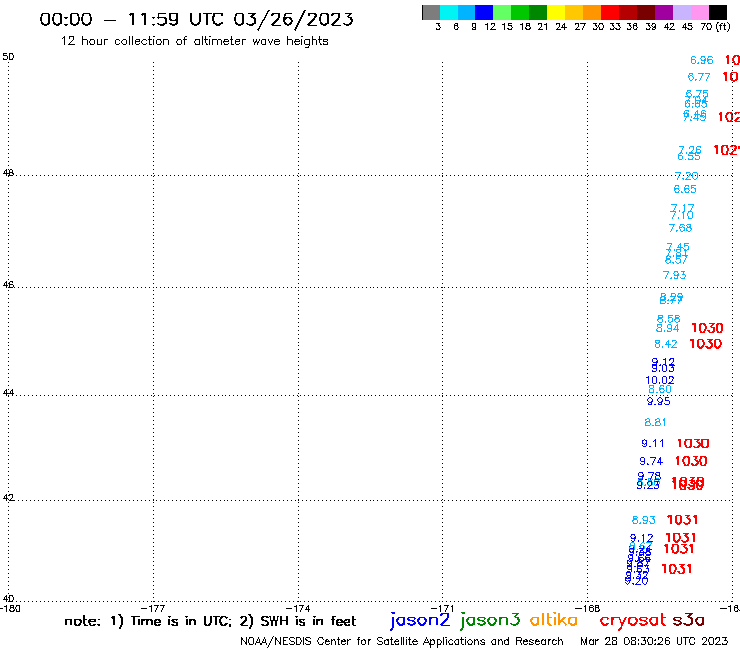The image size is (740, 650).
Task: Click the 'NOAA/NESDIS Center for Satellite Applications and Research' credit
Action: pos(402,641)
